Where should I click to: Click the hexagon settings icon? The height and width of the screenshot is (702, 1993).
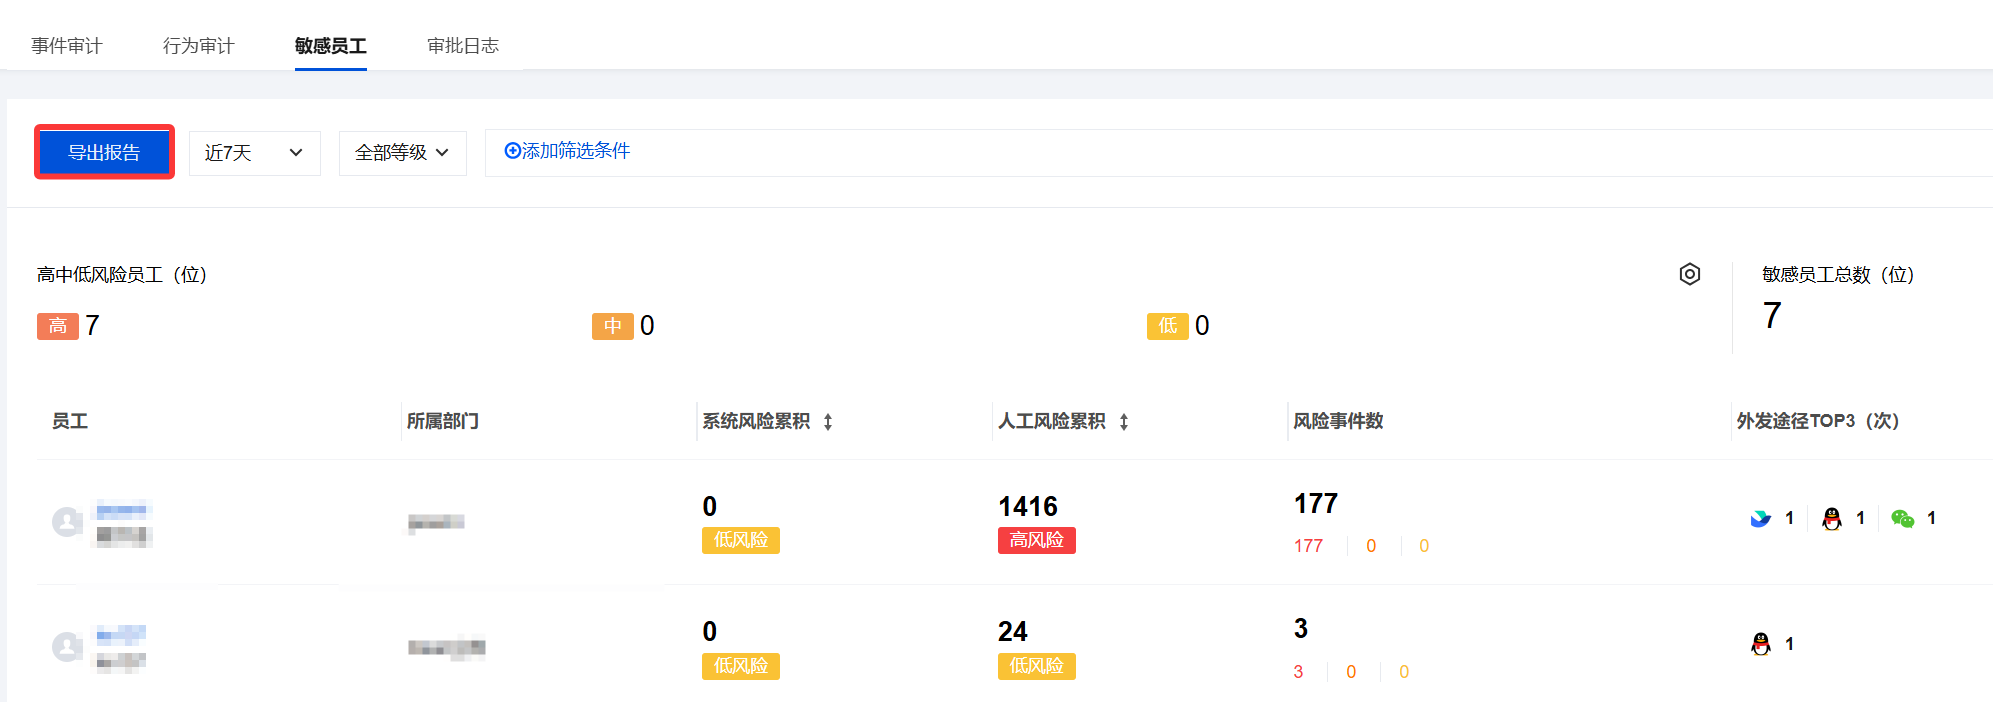(1689, 274)
